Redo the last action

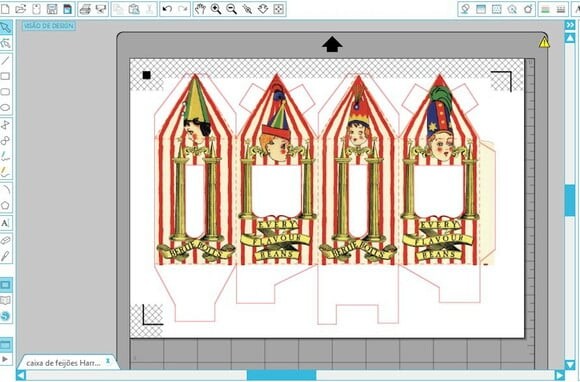pyautogui.click(x=183, y=9)
